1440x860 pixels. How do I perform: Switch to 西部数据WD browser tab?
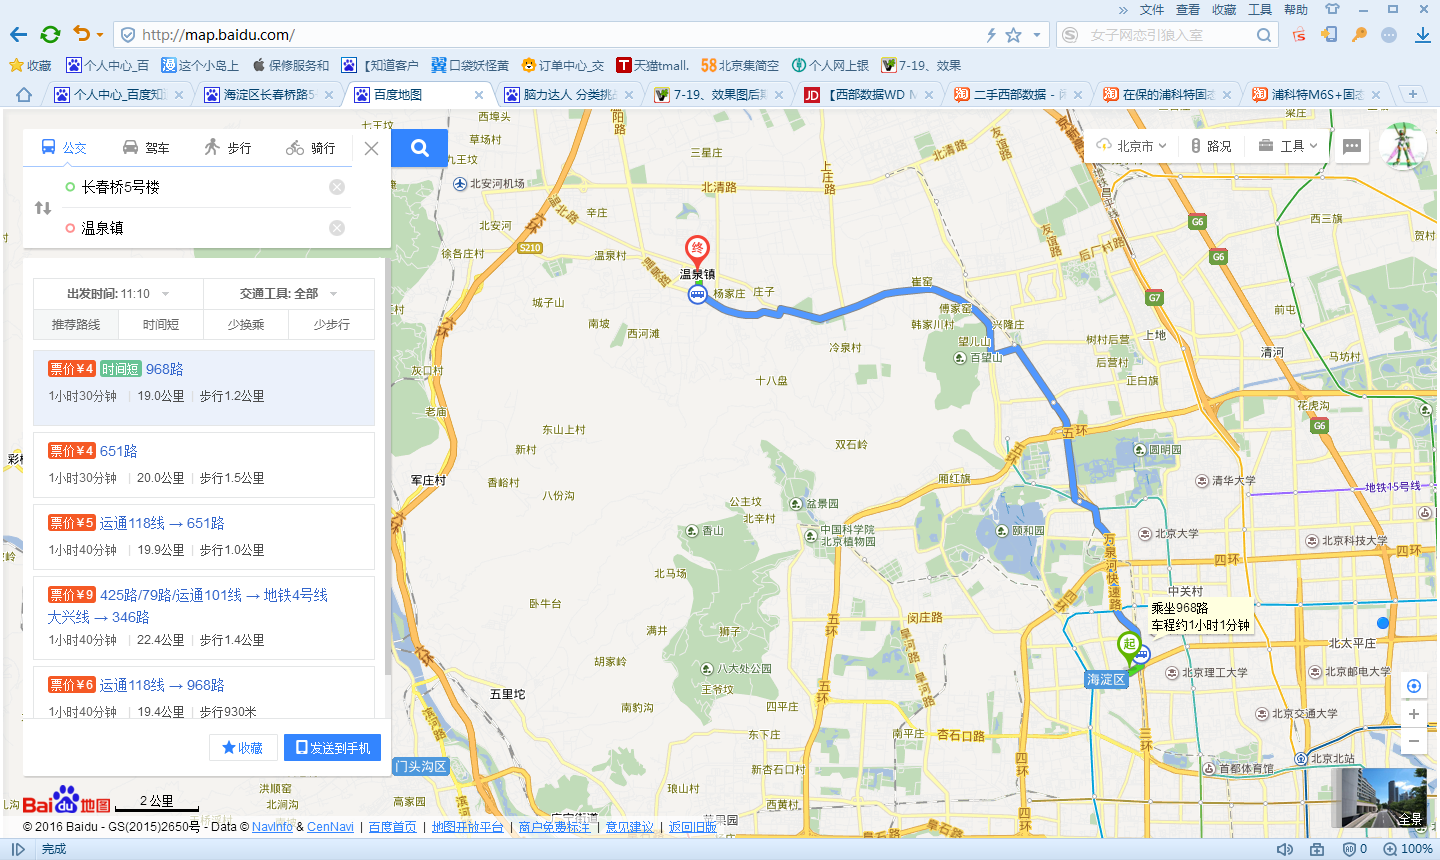[x=870, y=95]
